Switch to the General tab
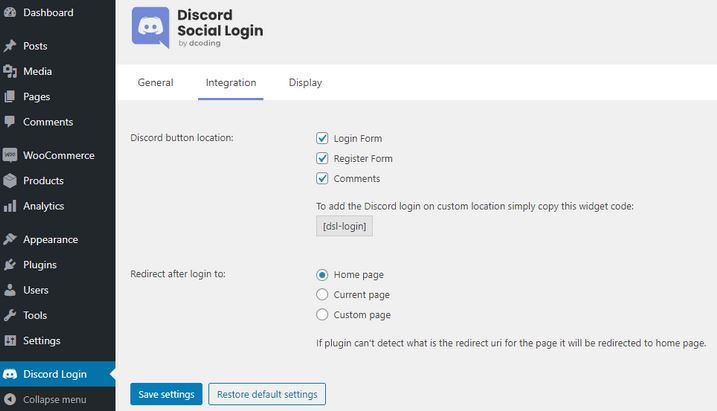 point(155,83)
